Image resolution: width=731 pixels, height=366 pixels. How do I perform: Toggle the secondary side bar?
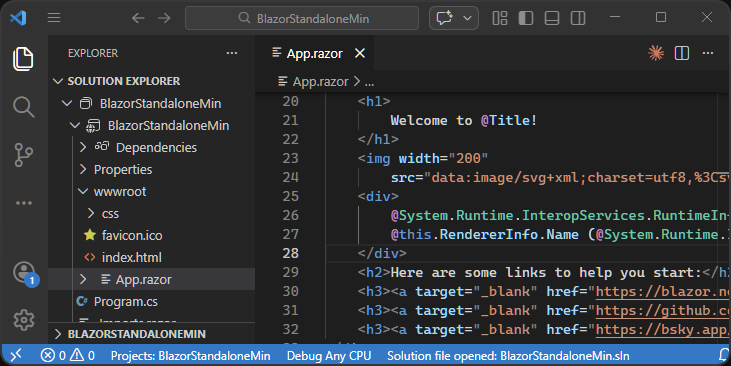pos(578,18)
